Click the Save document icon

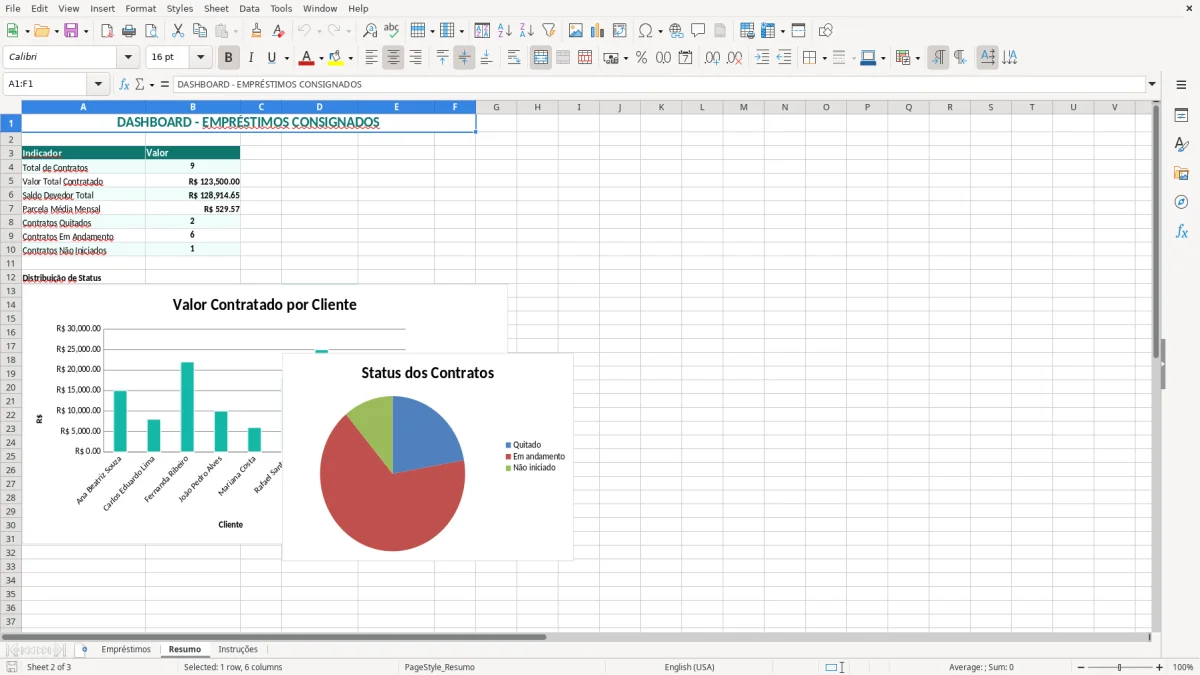71,31
